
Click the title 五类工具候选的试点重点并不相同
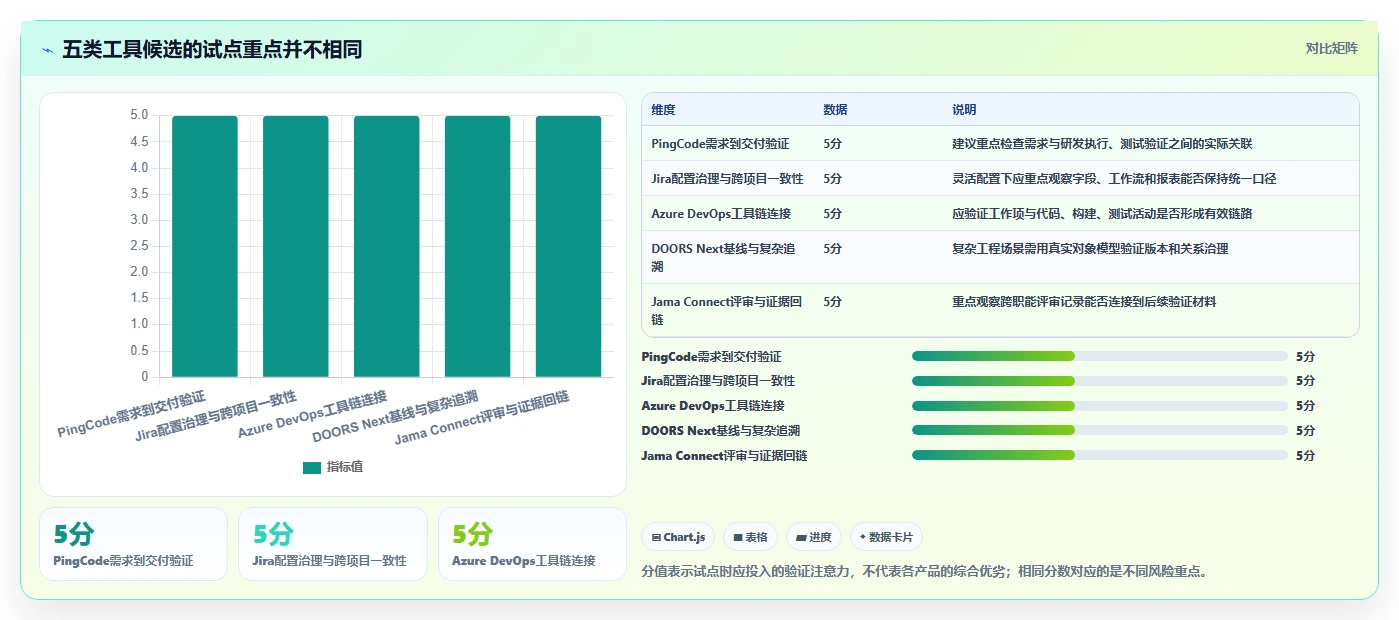click(x=212, y=49)
